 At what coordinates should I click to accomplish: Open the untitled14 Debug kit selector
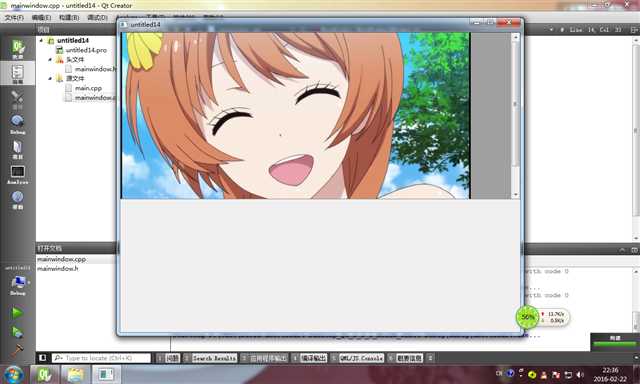[18, 285]
